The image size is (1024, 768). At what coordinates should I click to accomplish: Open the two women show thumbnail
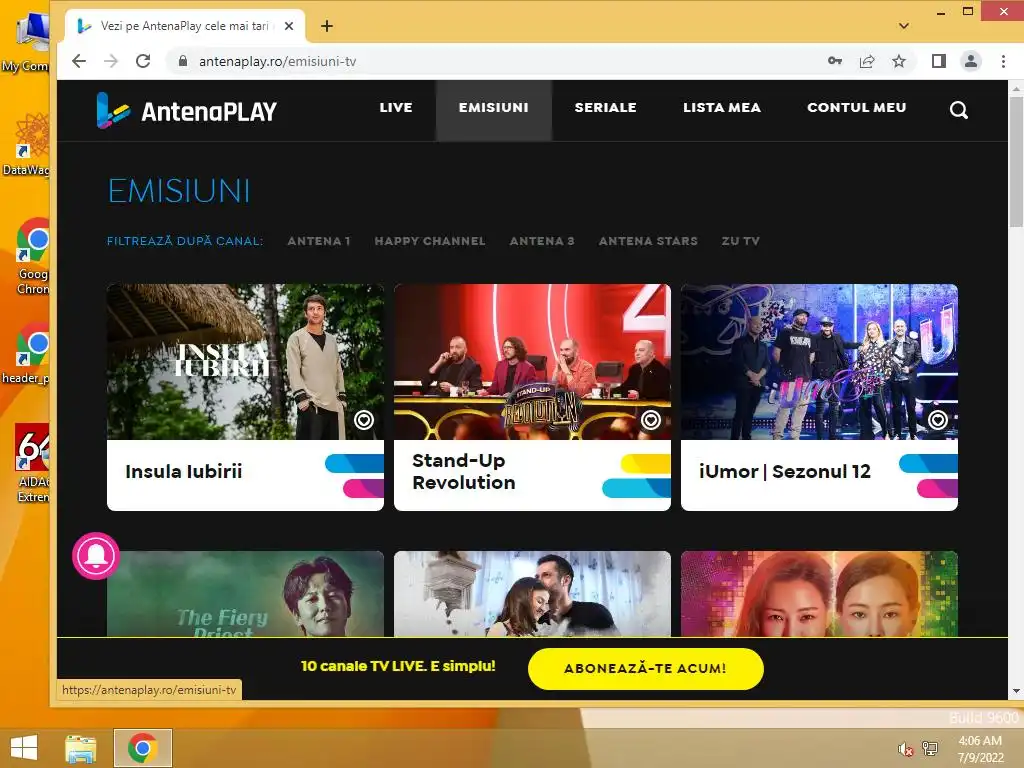click(x=819, y=594)
